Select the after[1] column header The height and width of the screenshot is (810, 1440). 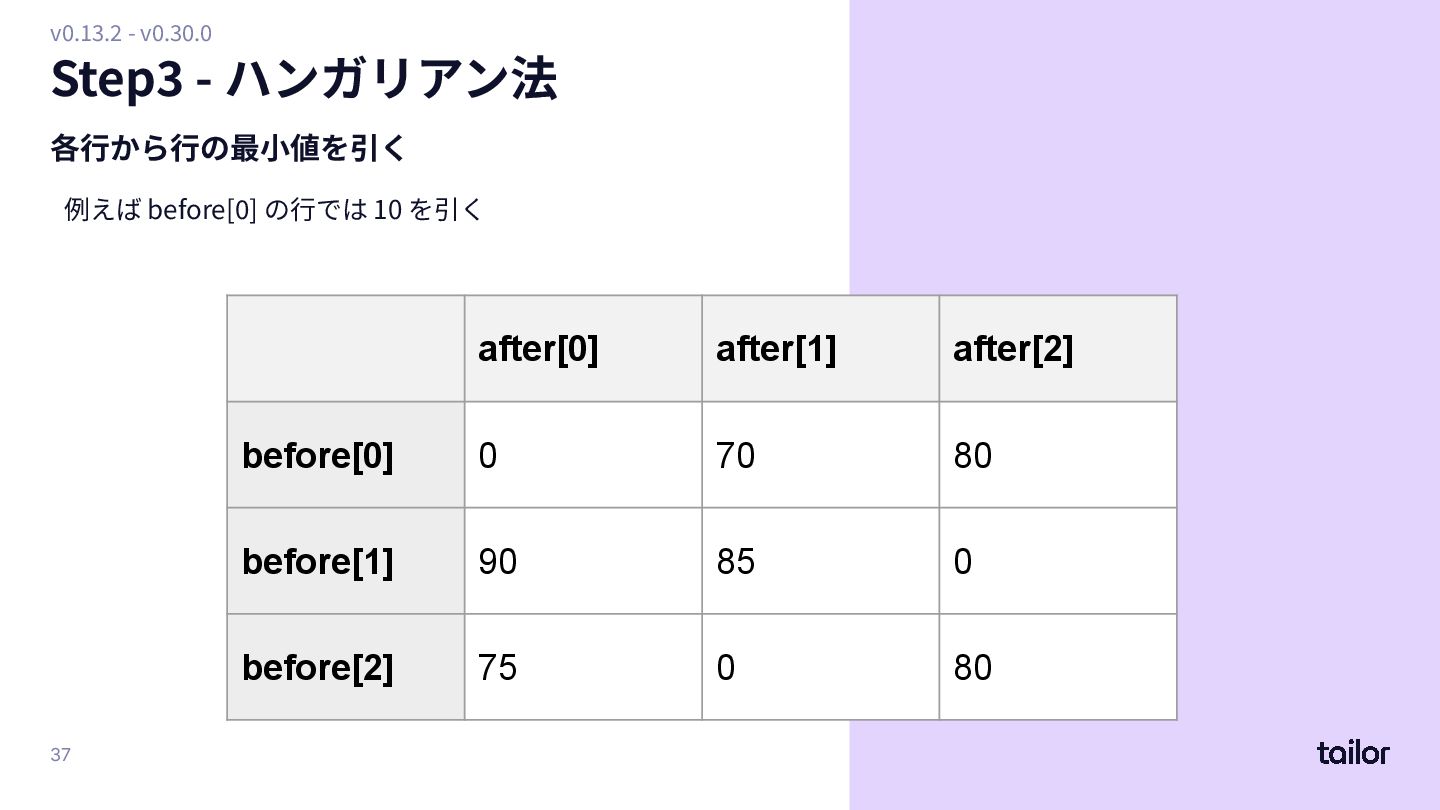tap(776, 349)
